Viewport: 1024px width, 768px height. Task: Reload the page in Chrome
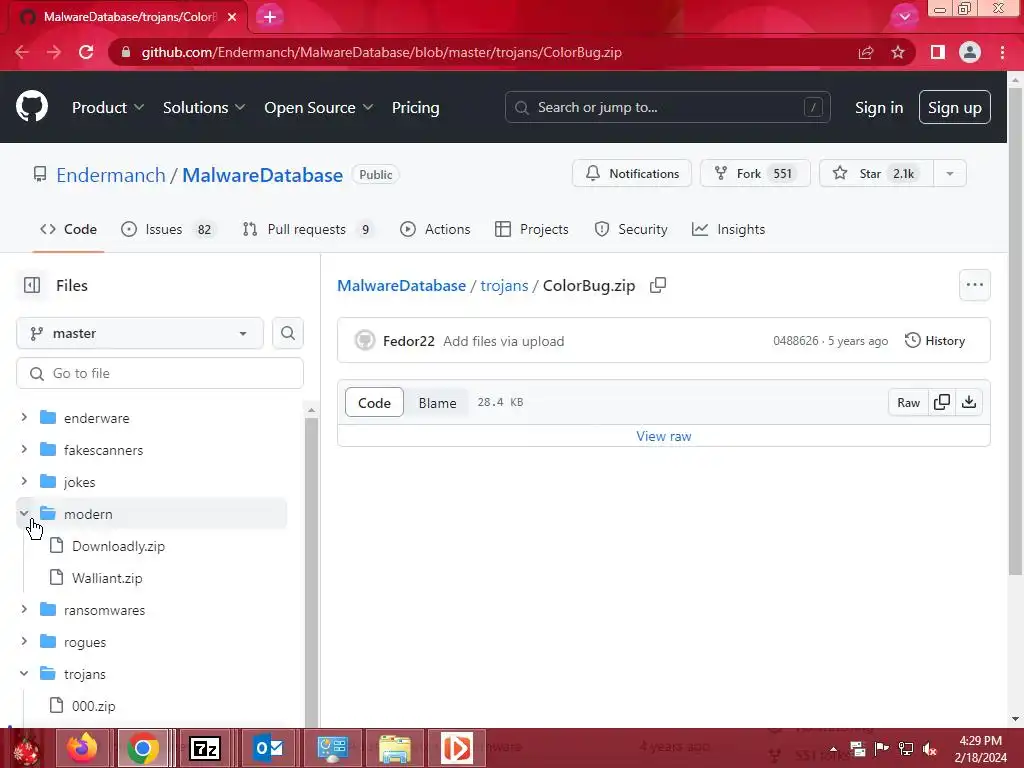click(86, 52)
